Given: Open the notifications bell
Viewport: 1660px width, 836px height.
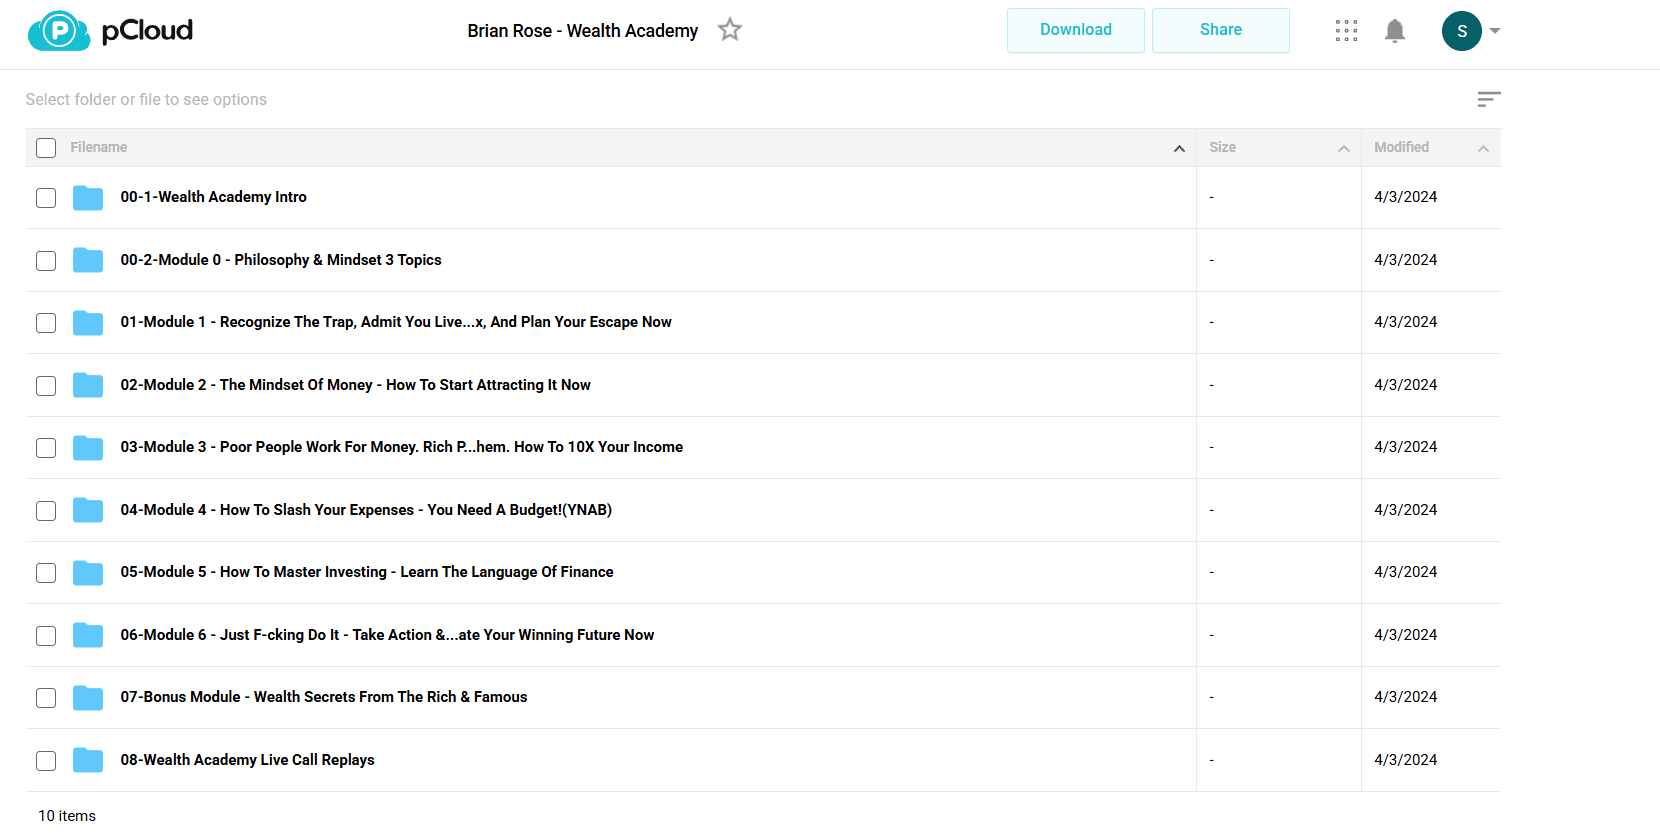Looking at the screenshot, I should [x=1395, y=31].
